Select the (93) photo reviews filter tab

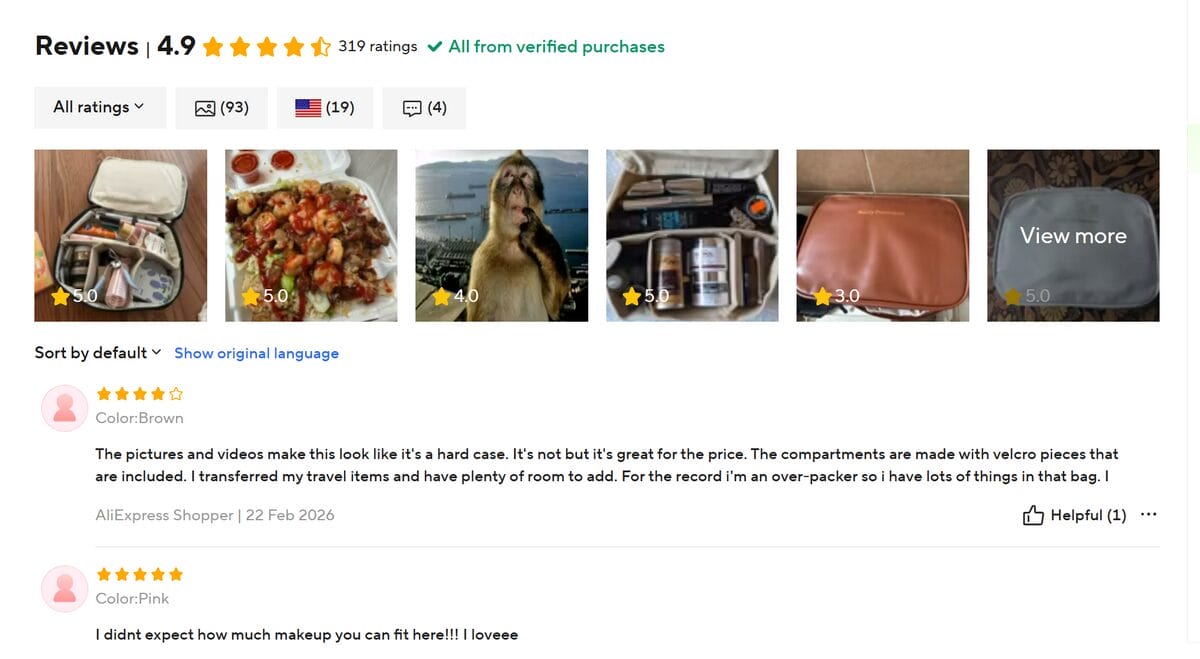[221, 107]
